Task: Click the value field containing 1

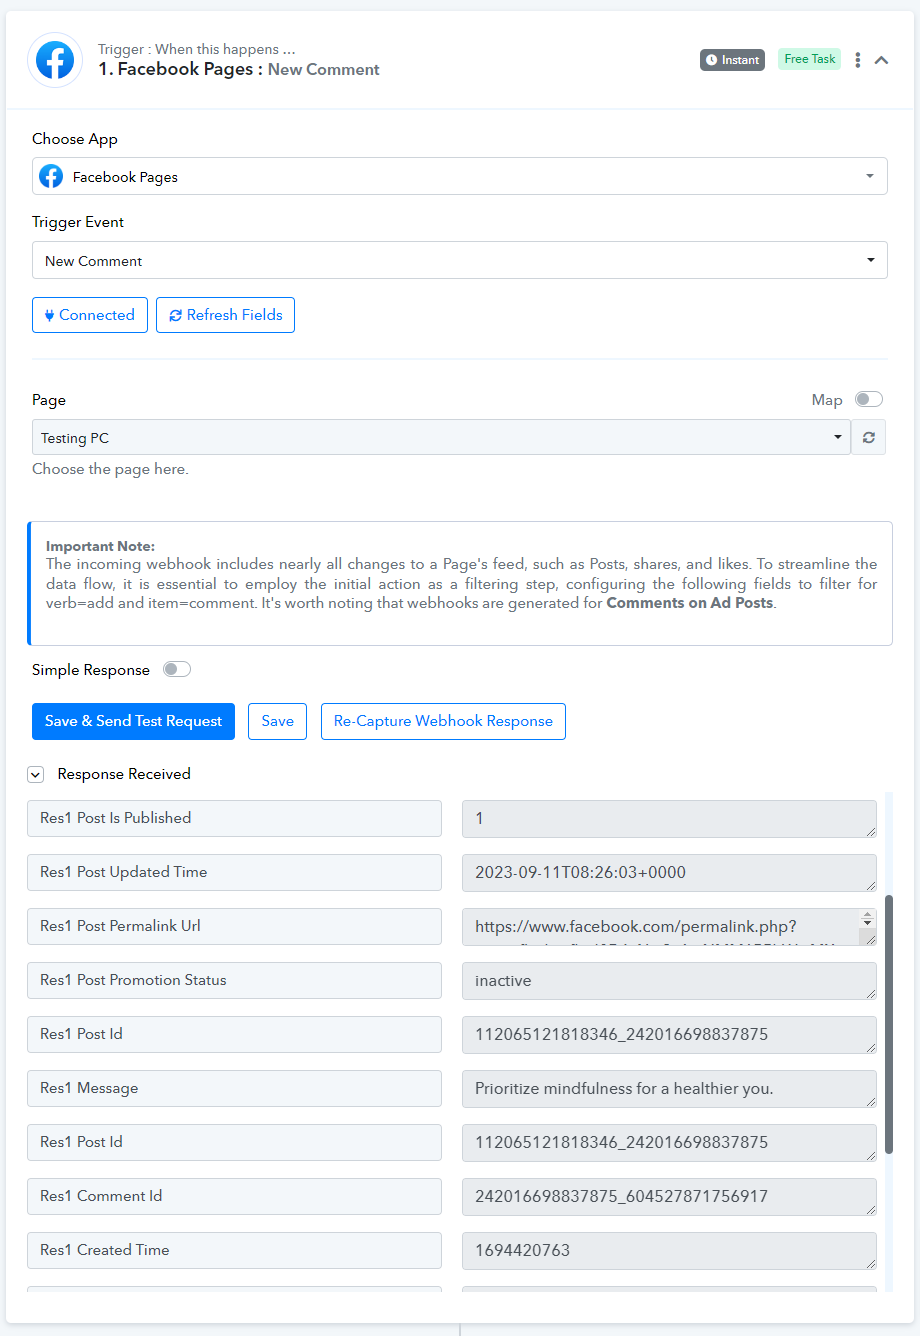Action: [669, 818]
